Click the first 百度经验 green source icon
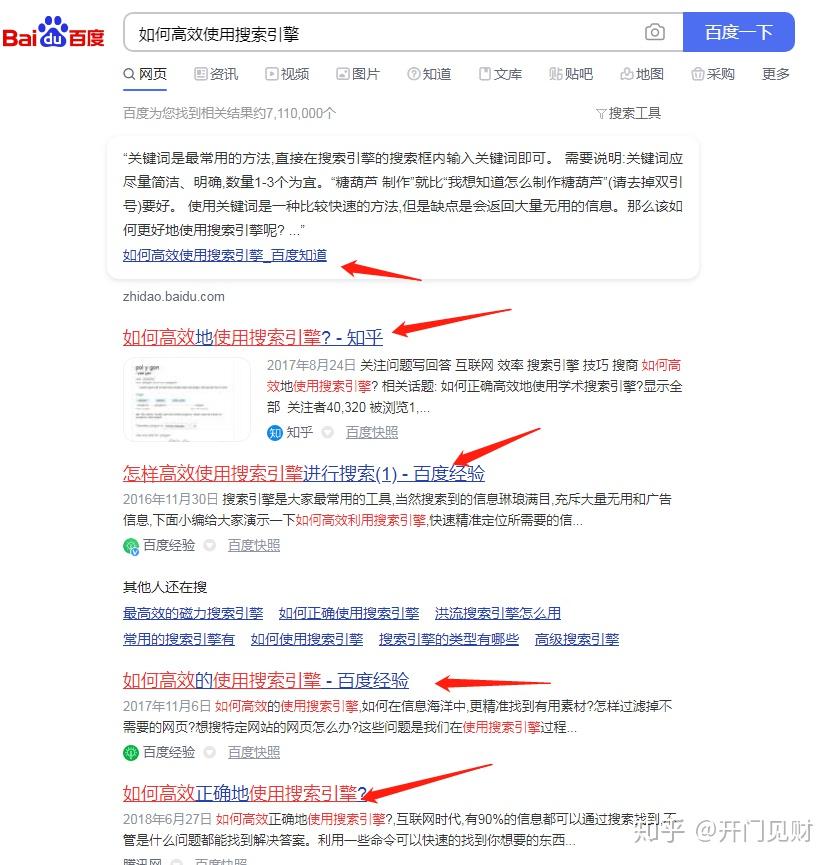Image resolution: width=834 pixels, height=865 pixels. [x=131, y=546]
